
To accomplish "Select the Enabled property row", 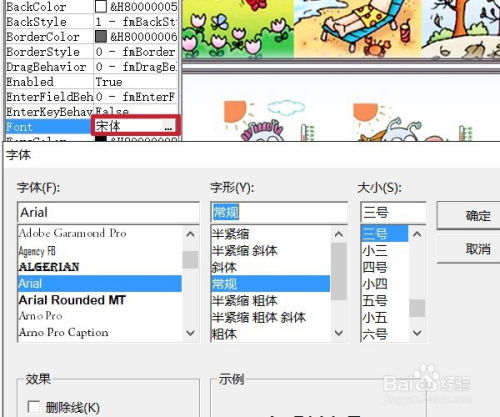I will [91, 82].
